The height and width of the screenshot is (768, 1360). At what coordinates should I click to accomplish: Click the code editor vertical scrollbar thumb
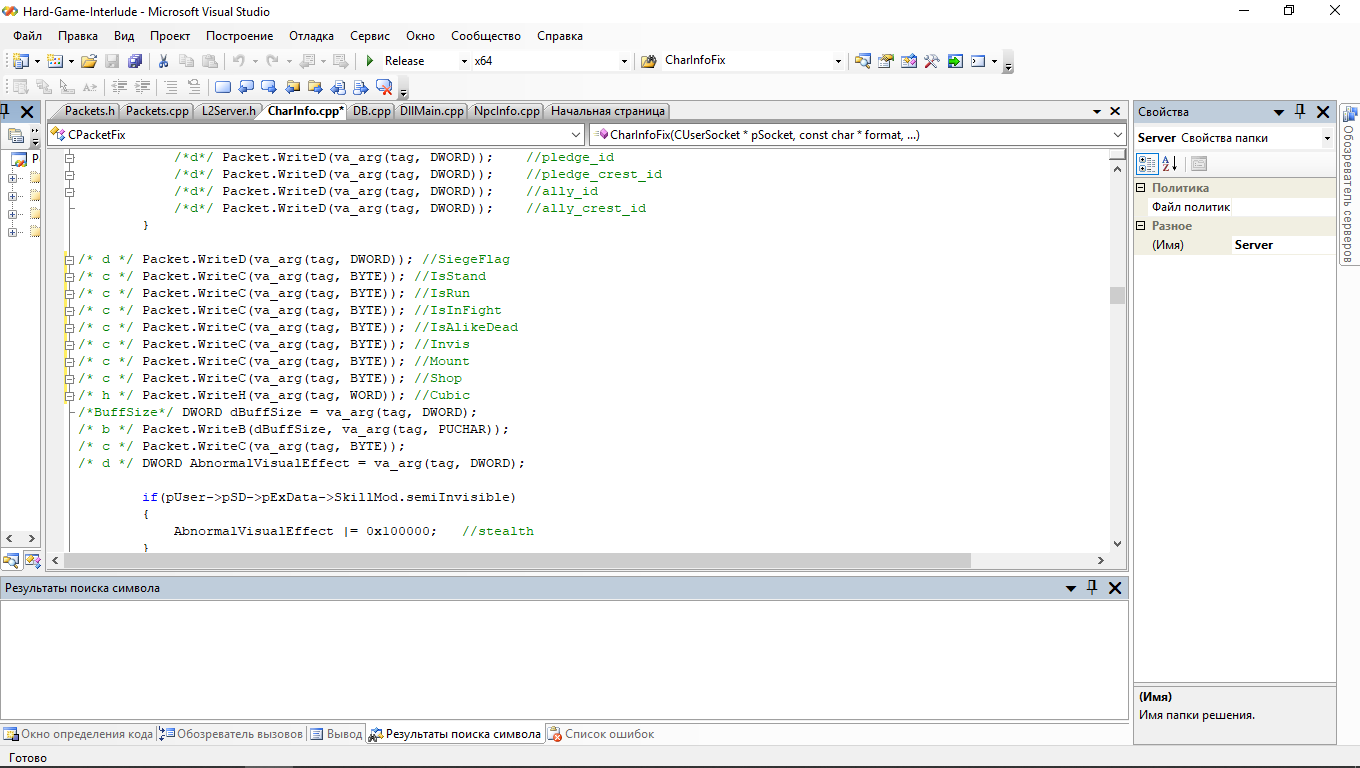click(1117, 295)
